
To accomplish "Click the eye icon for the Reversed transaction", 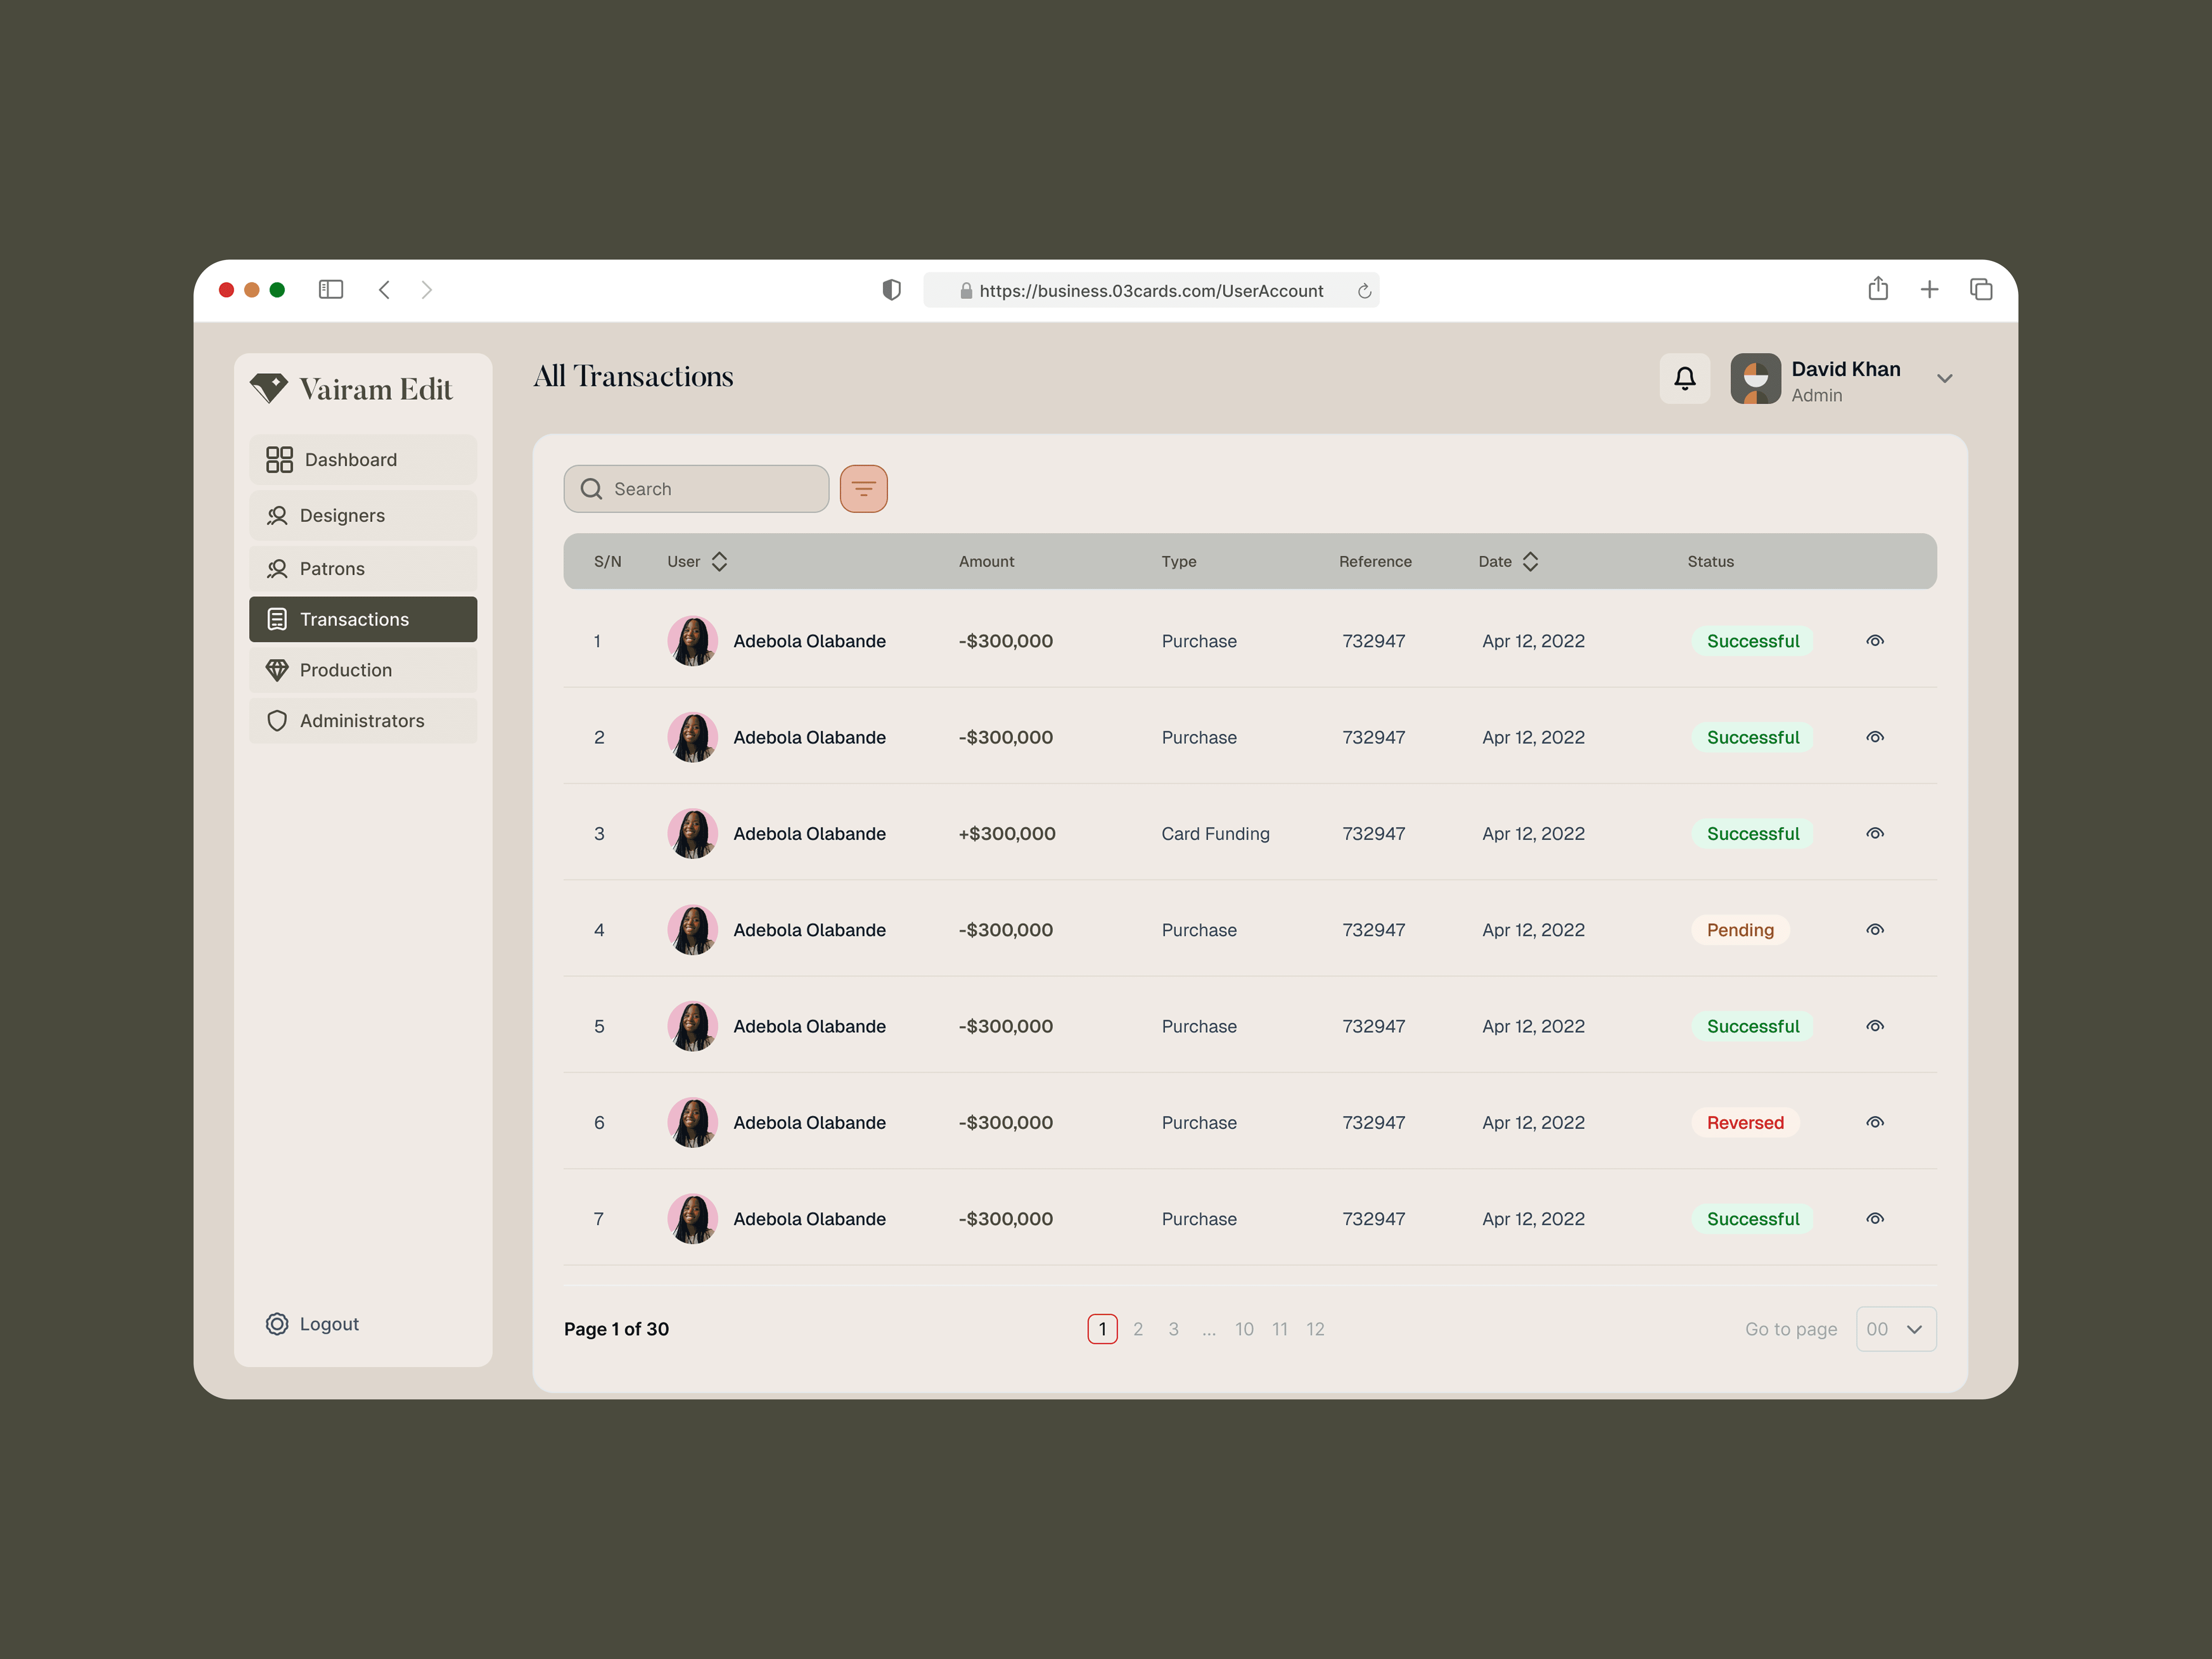I will tap(1874, 1122).
